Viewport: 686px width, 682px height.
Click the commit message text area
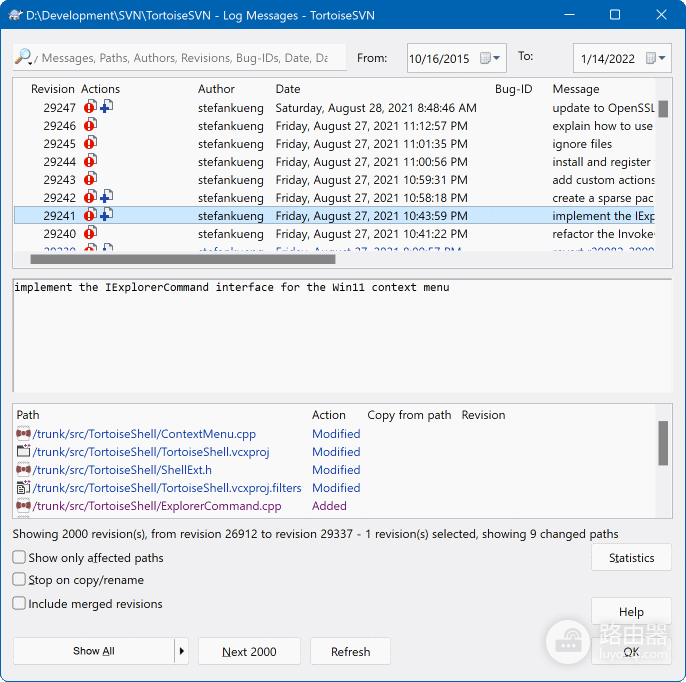343,335
